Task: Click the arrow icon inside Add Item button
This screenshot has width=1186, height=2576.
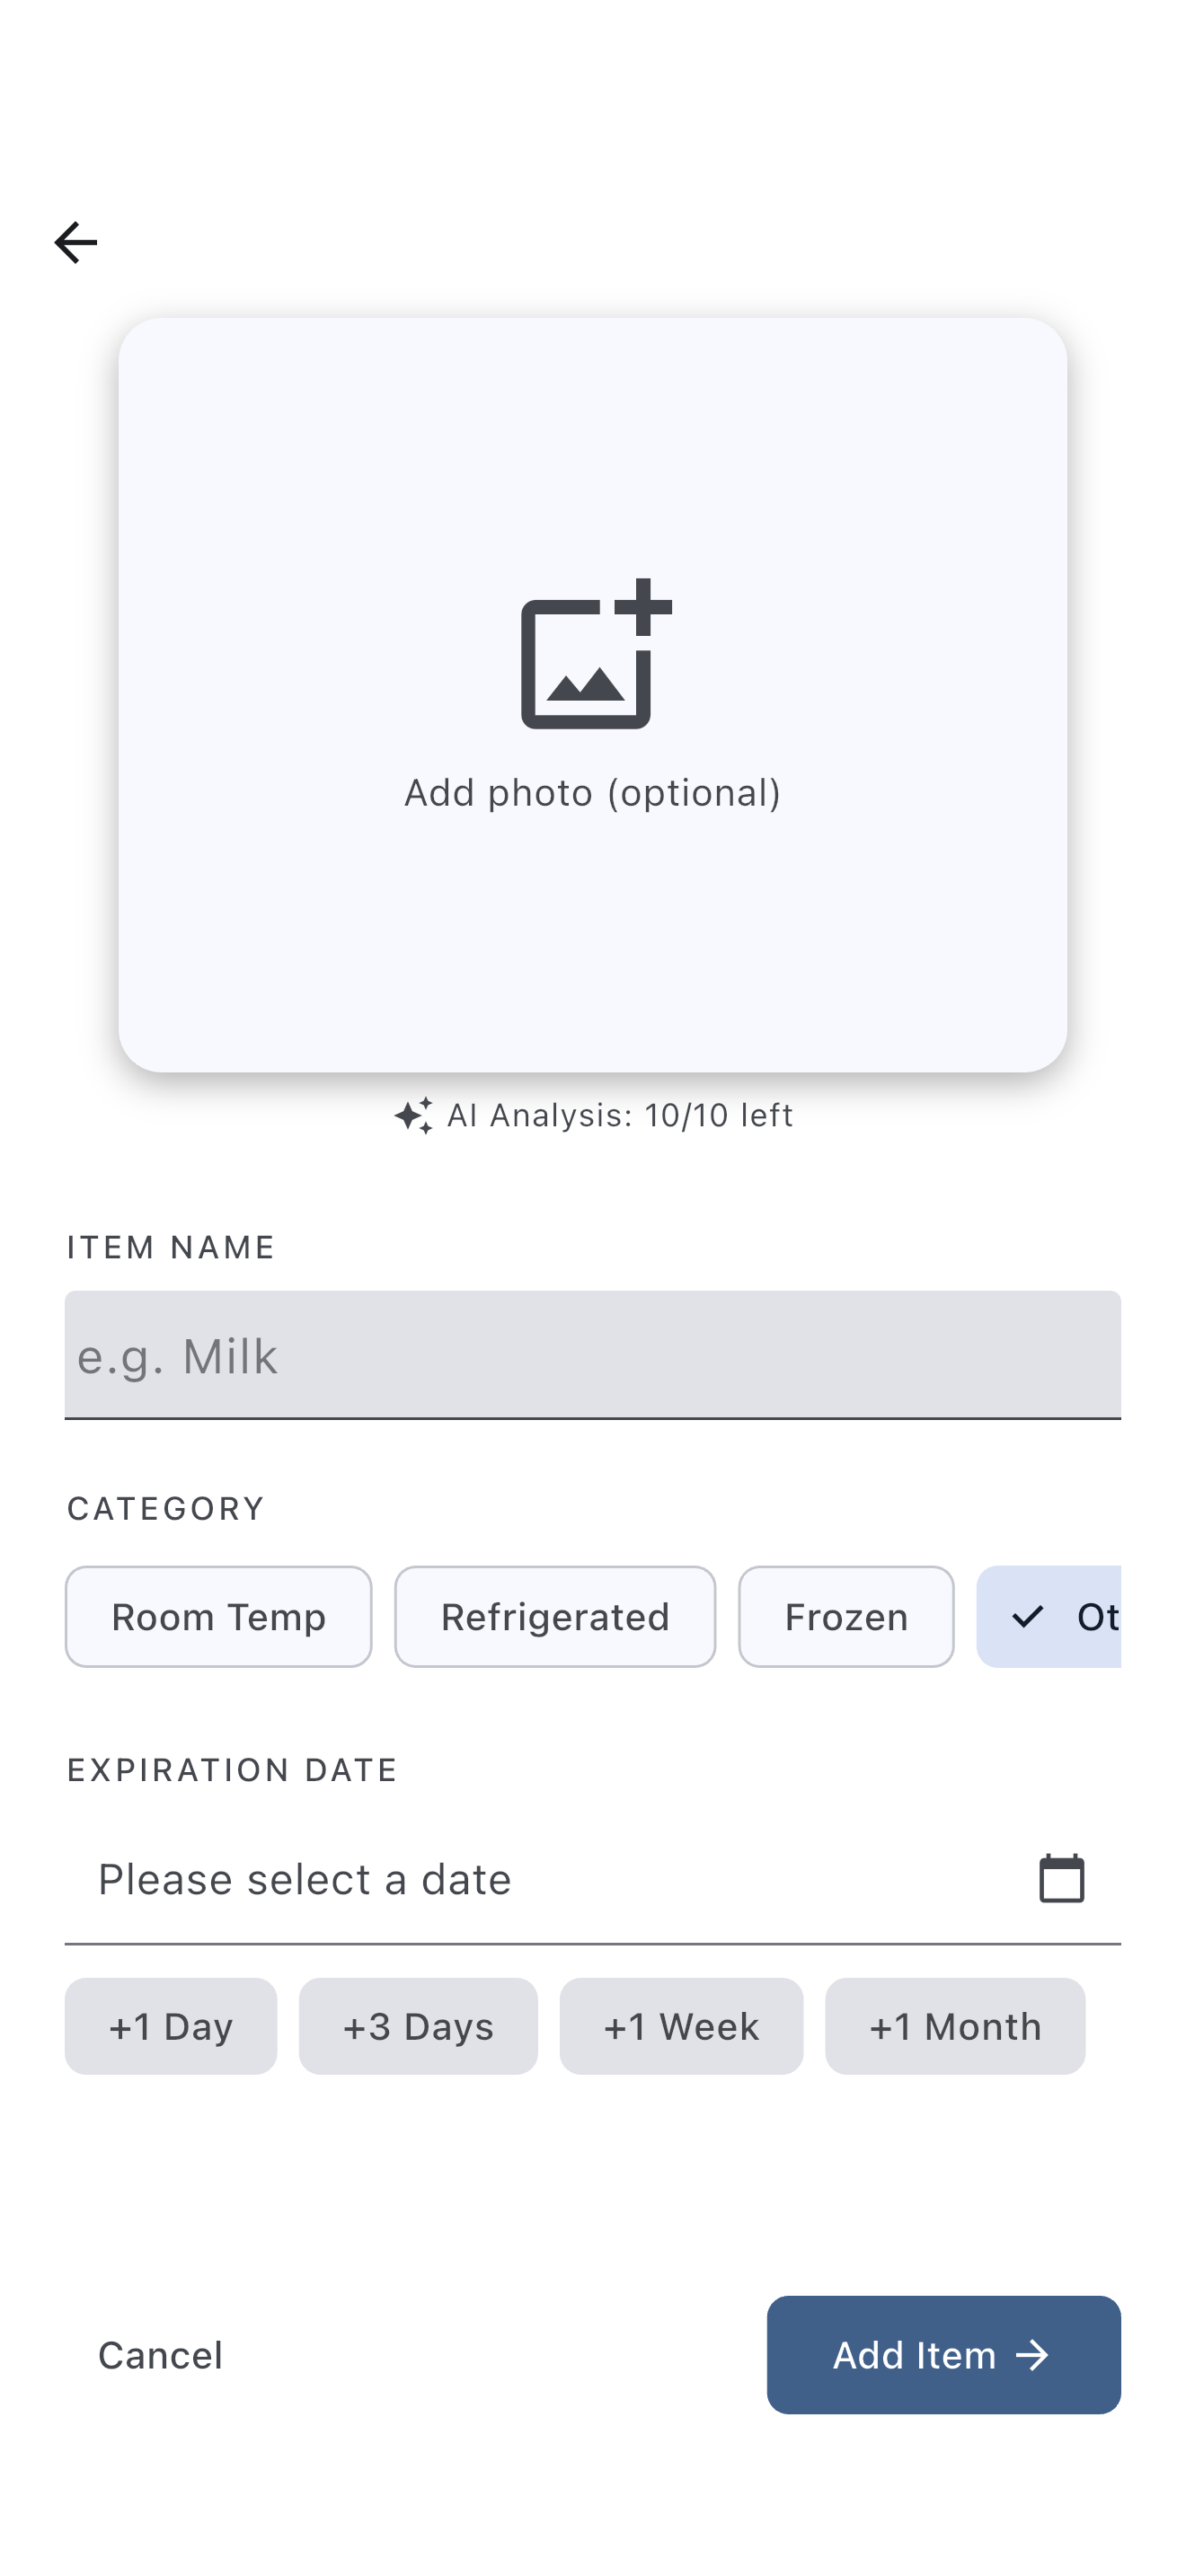Action: (1034, 2355)
